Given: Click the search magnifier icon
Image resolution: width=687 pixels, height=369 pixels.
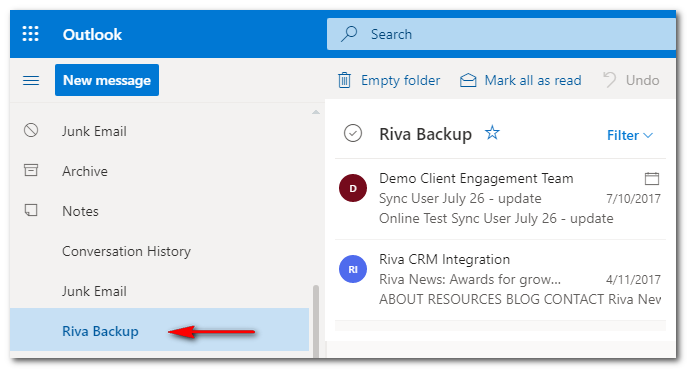Looking at the screenshot, I should [349, 34].
